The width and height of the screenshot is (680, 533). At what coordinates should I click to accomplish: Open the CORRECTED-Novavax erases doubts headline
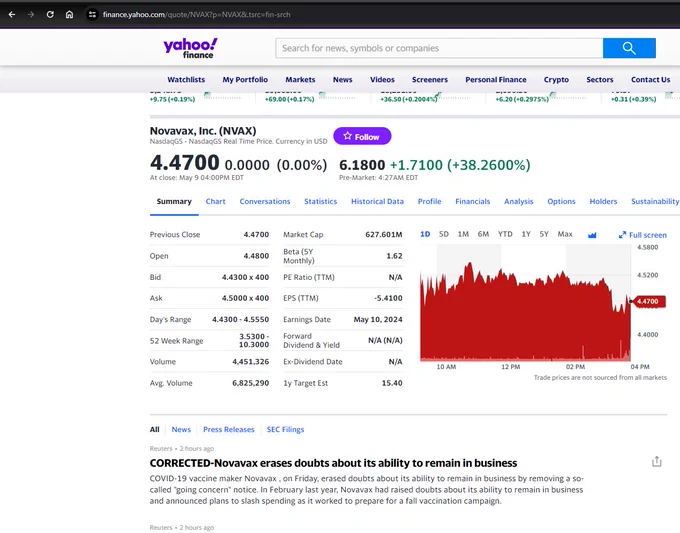pyautogui.click(x=333, y=463)
